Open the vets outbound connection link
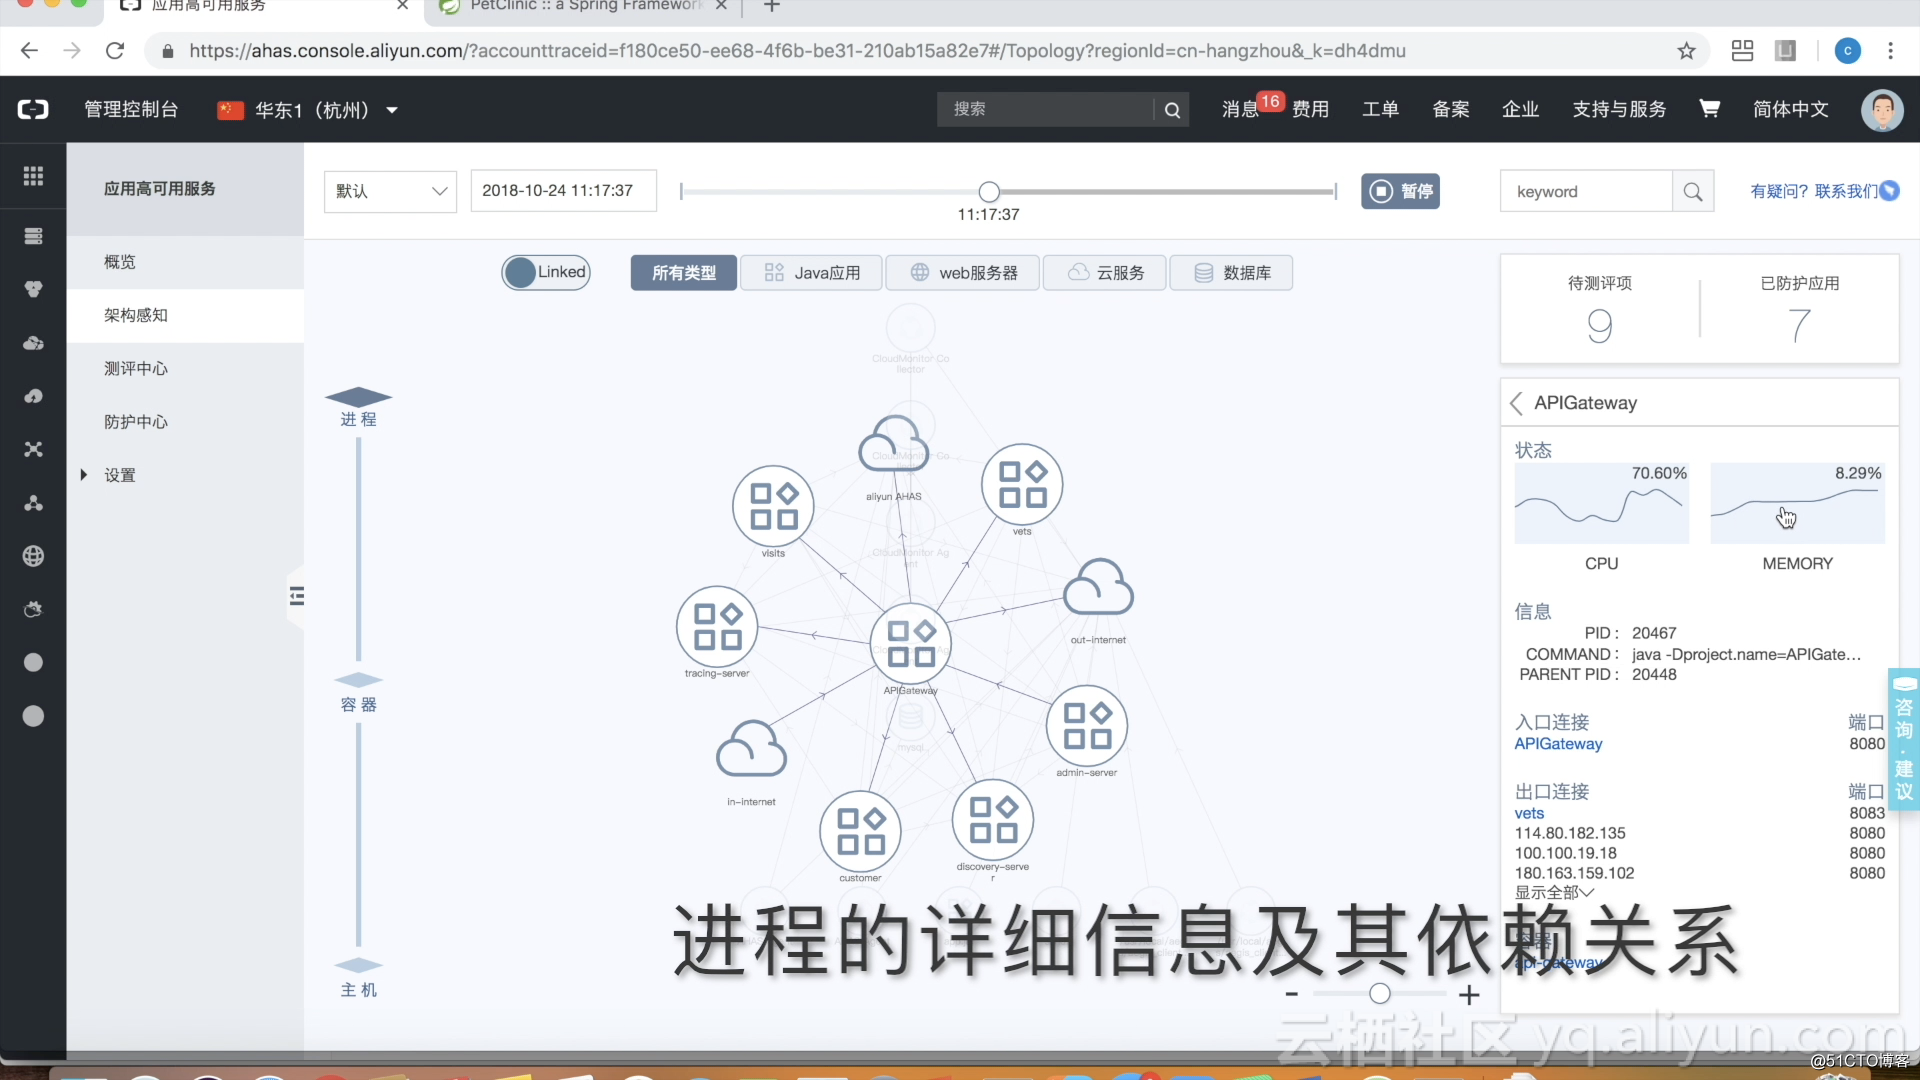This screenshot has height=1080, width=1920. tap(1529, 813)
